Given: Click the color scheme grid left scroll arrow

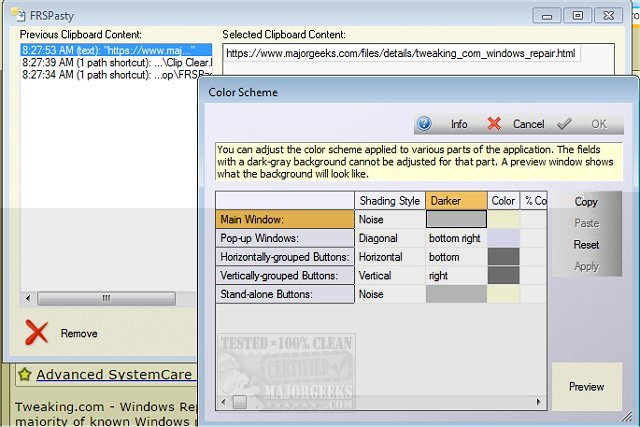Looking at the screenshot, I should pos(223,402).
